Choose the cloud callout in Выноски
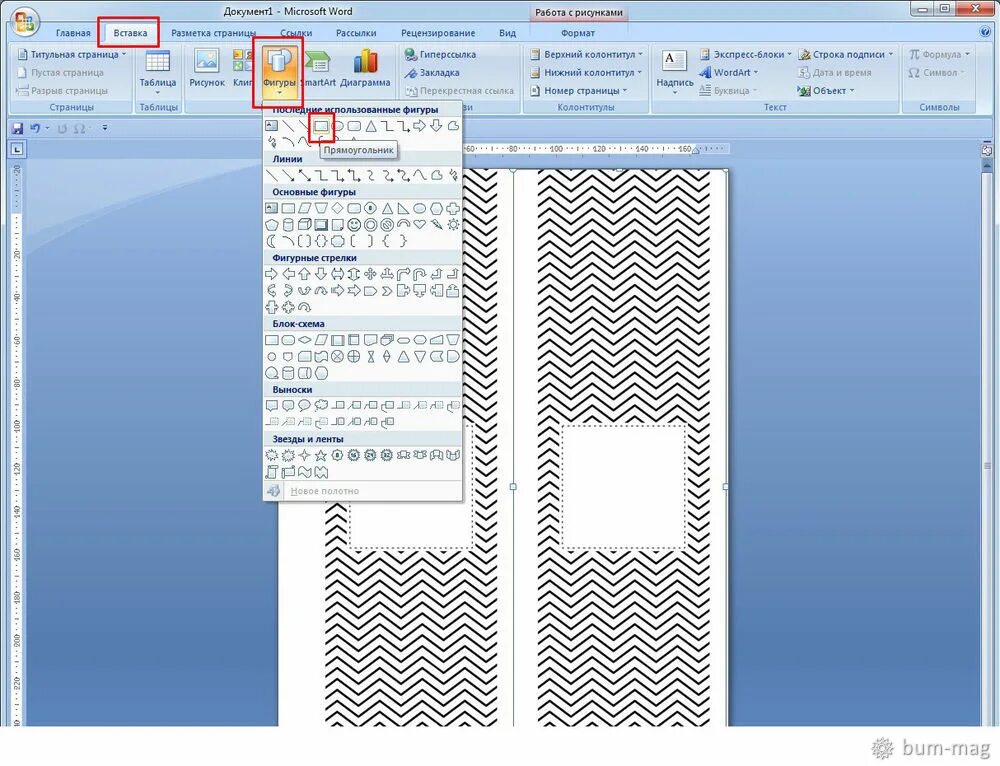The image size is (1000, 766). (x=321, y=406)
